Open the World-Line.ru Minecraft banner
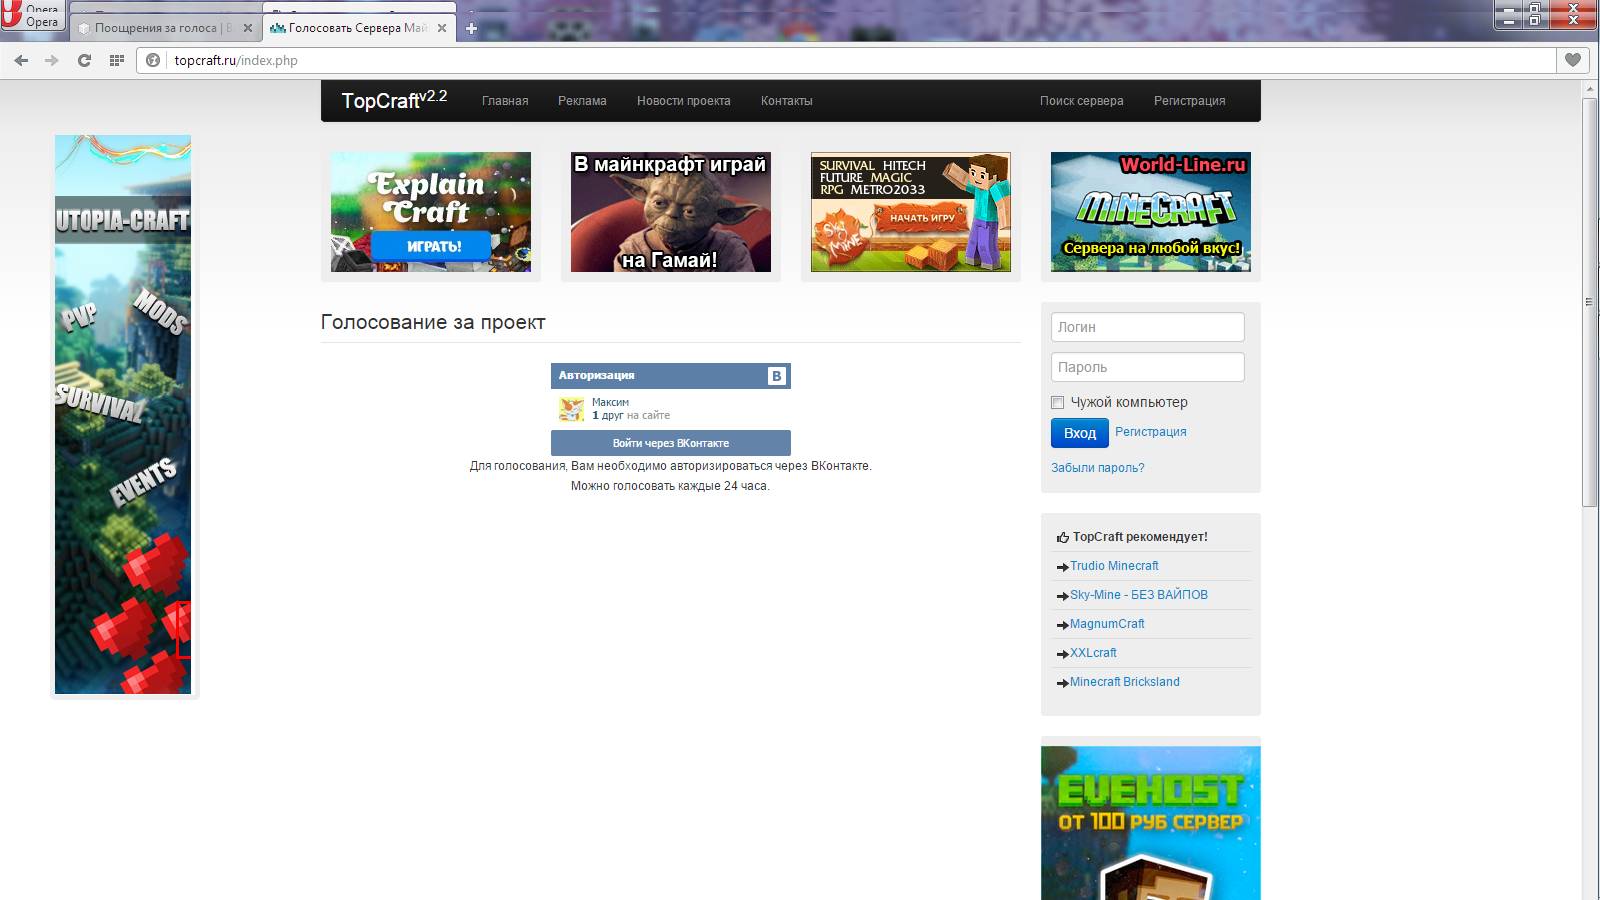This screenshot has height=900, width=1600. 1151,212
